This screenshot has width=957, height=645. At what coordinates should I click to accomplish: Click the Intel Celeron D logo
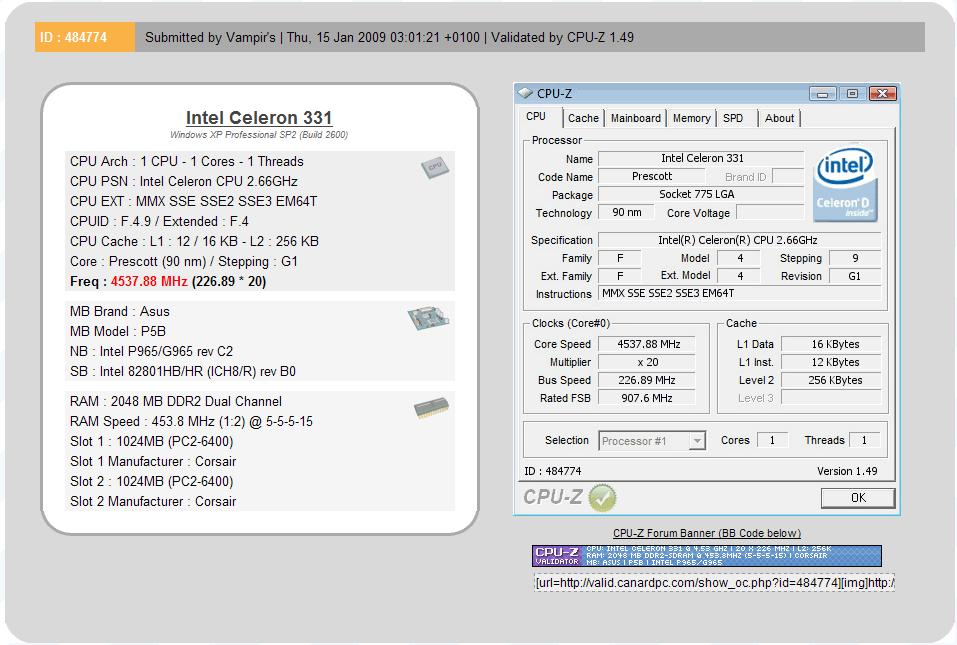(x=845, y=185)
